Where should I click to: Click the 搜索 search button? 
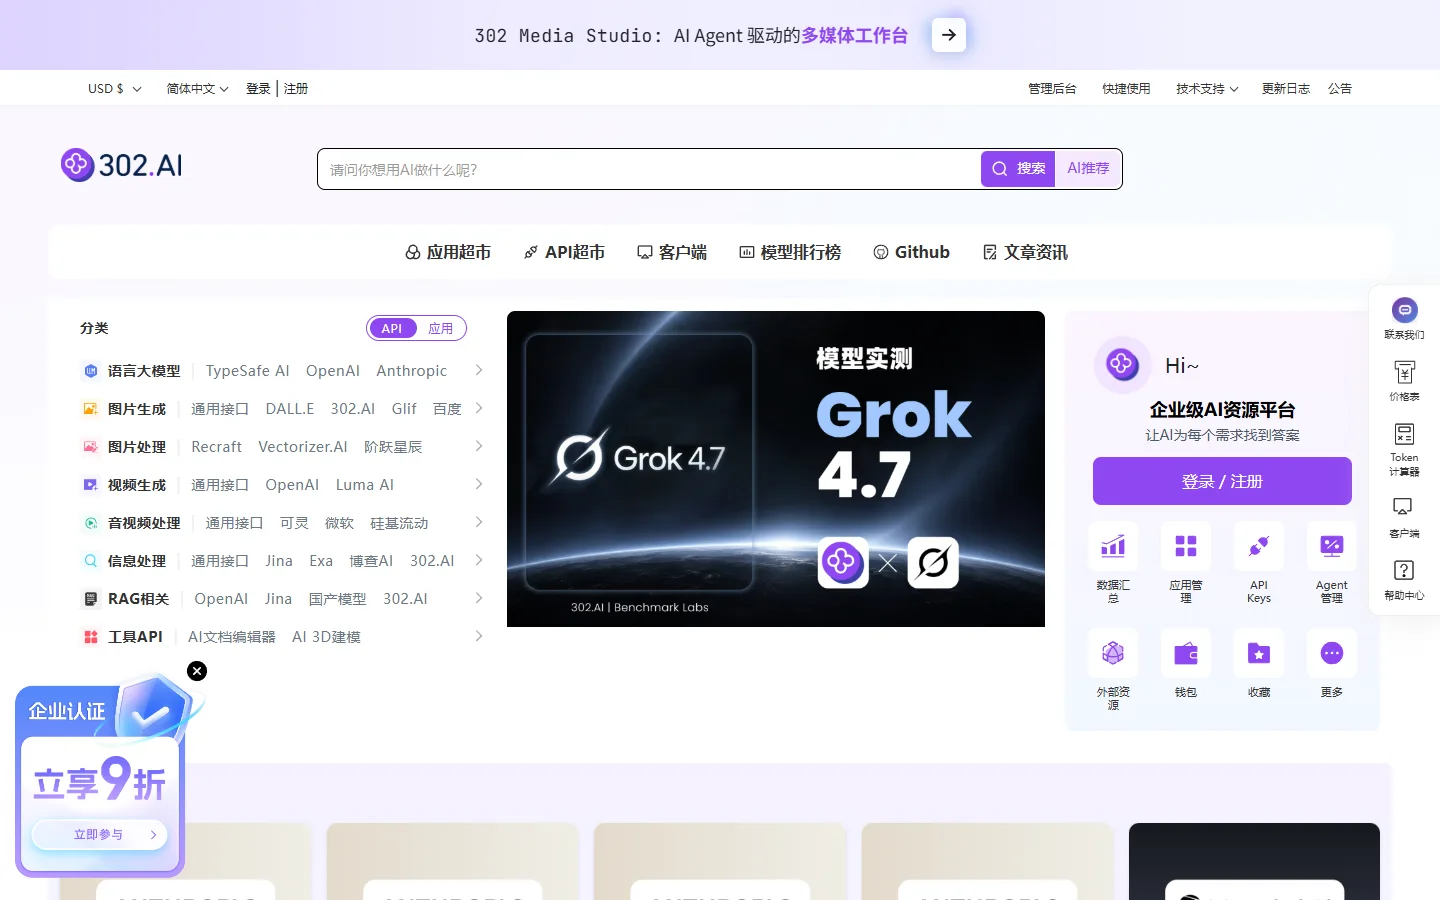click(x=1019, y=169)
